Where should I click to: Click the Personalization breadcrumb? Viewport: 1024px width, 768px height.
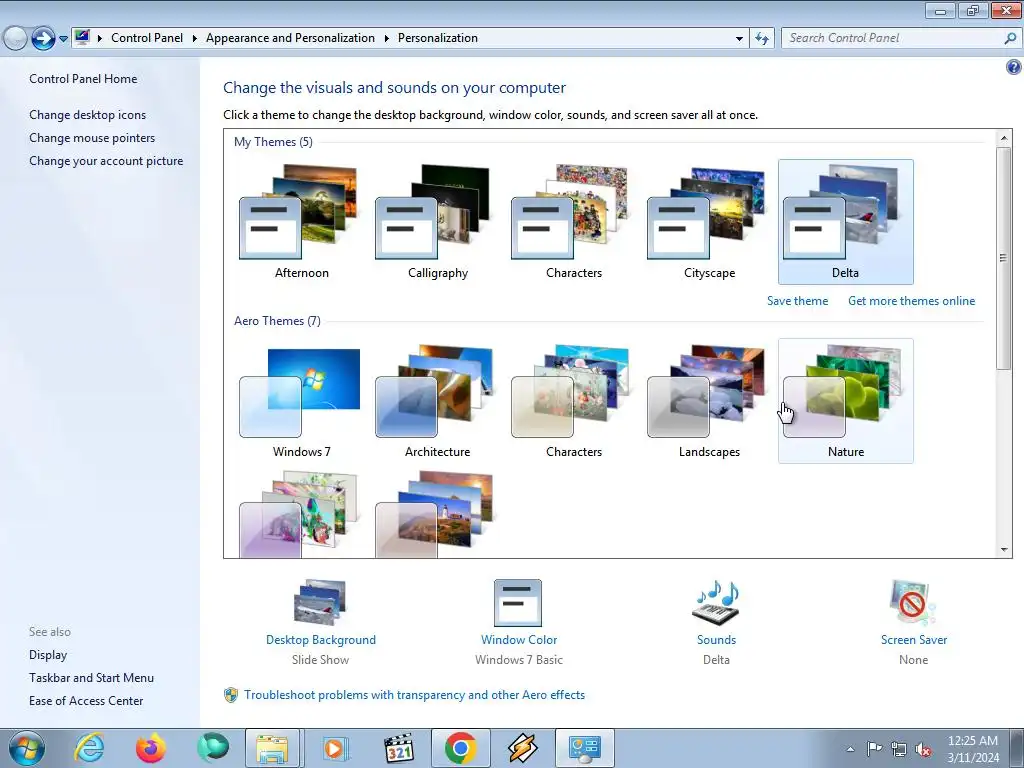pos(438,38)
